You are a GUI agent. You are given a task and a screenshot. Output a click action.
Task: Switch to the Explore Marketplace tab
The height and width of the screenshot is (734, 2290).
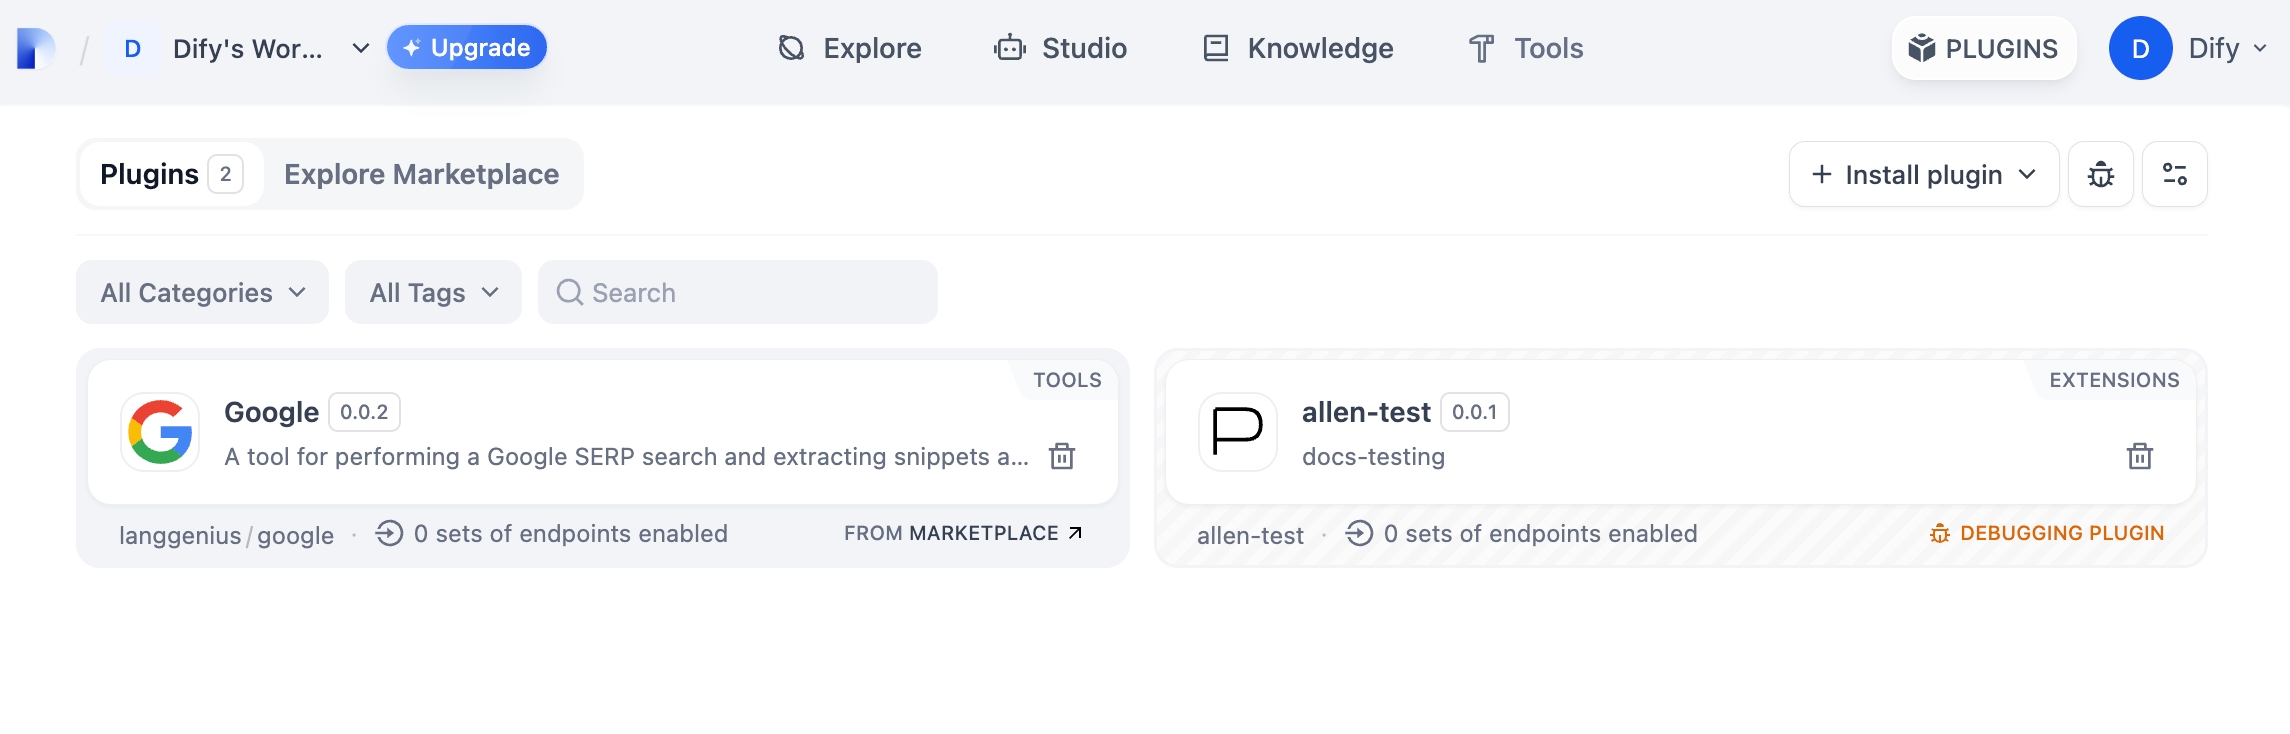421,174
